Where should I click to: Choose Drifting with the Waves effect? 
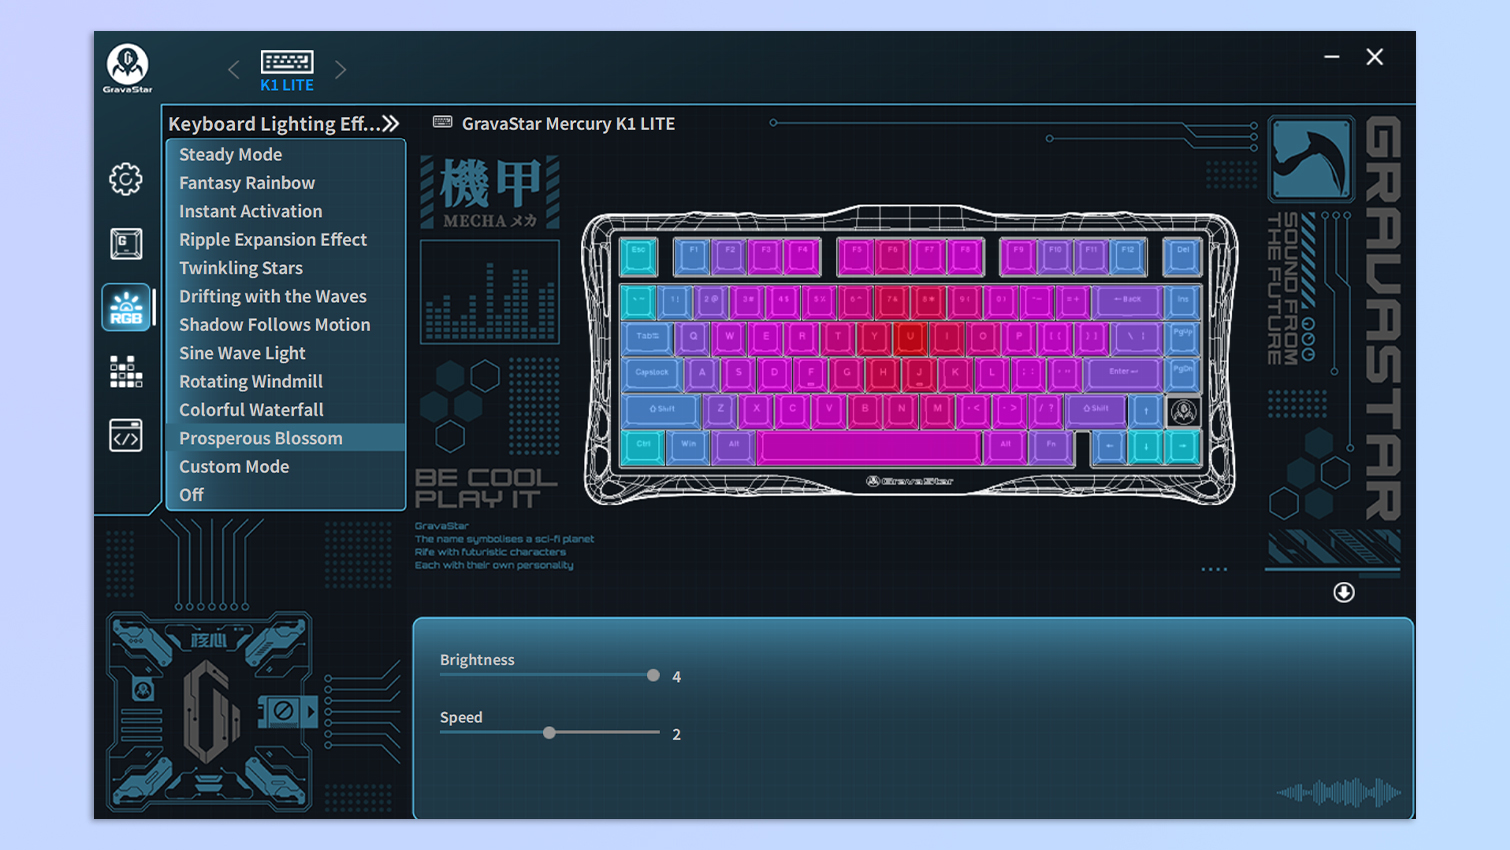coord(286,296)
